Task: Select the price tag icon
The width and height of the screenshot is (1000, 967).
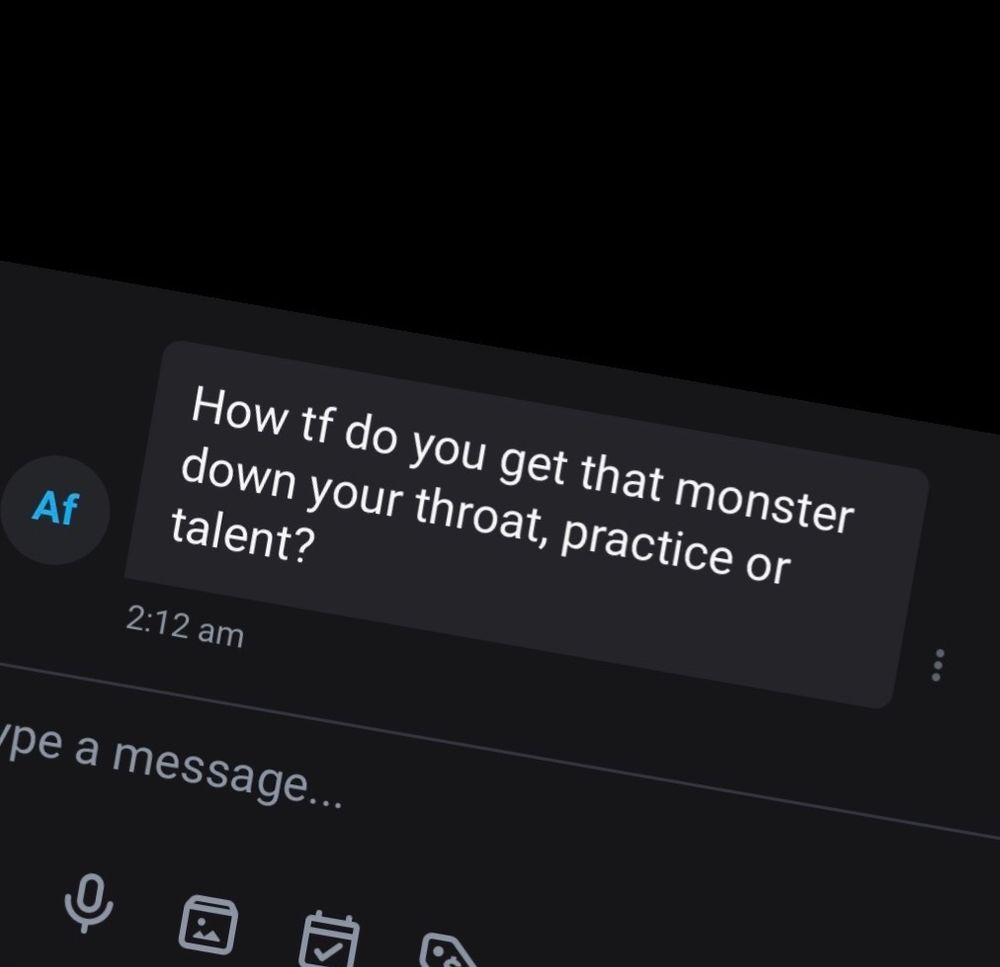Action: pos(446,952)
